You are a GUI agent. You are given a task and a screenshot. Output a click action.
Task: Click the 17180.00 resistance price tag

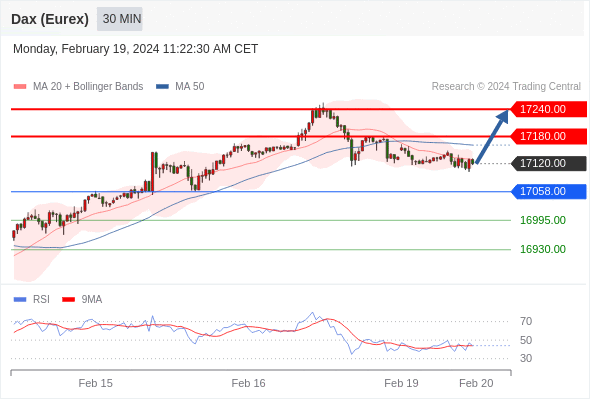pos(548,136)
